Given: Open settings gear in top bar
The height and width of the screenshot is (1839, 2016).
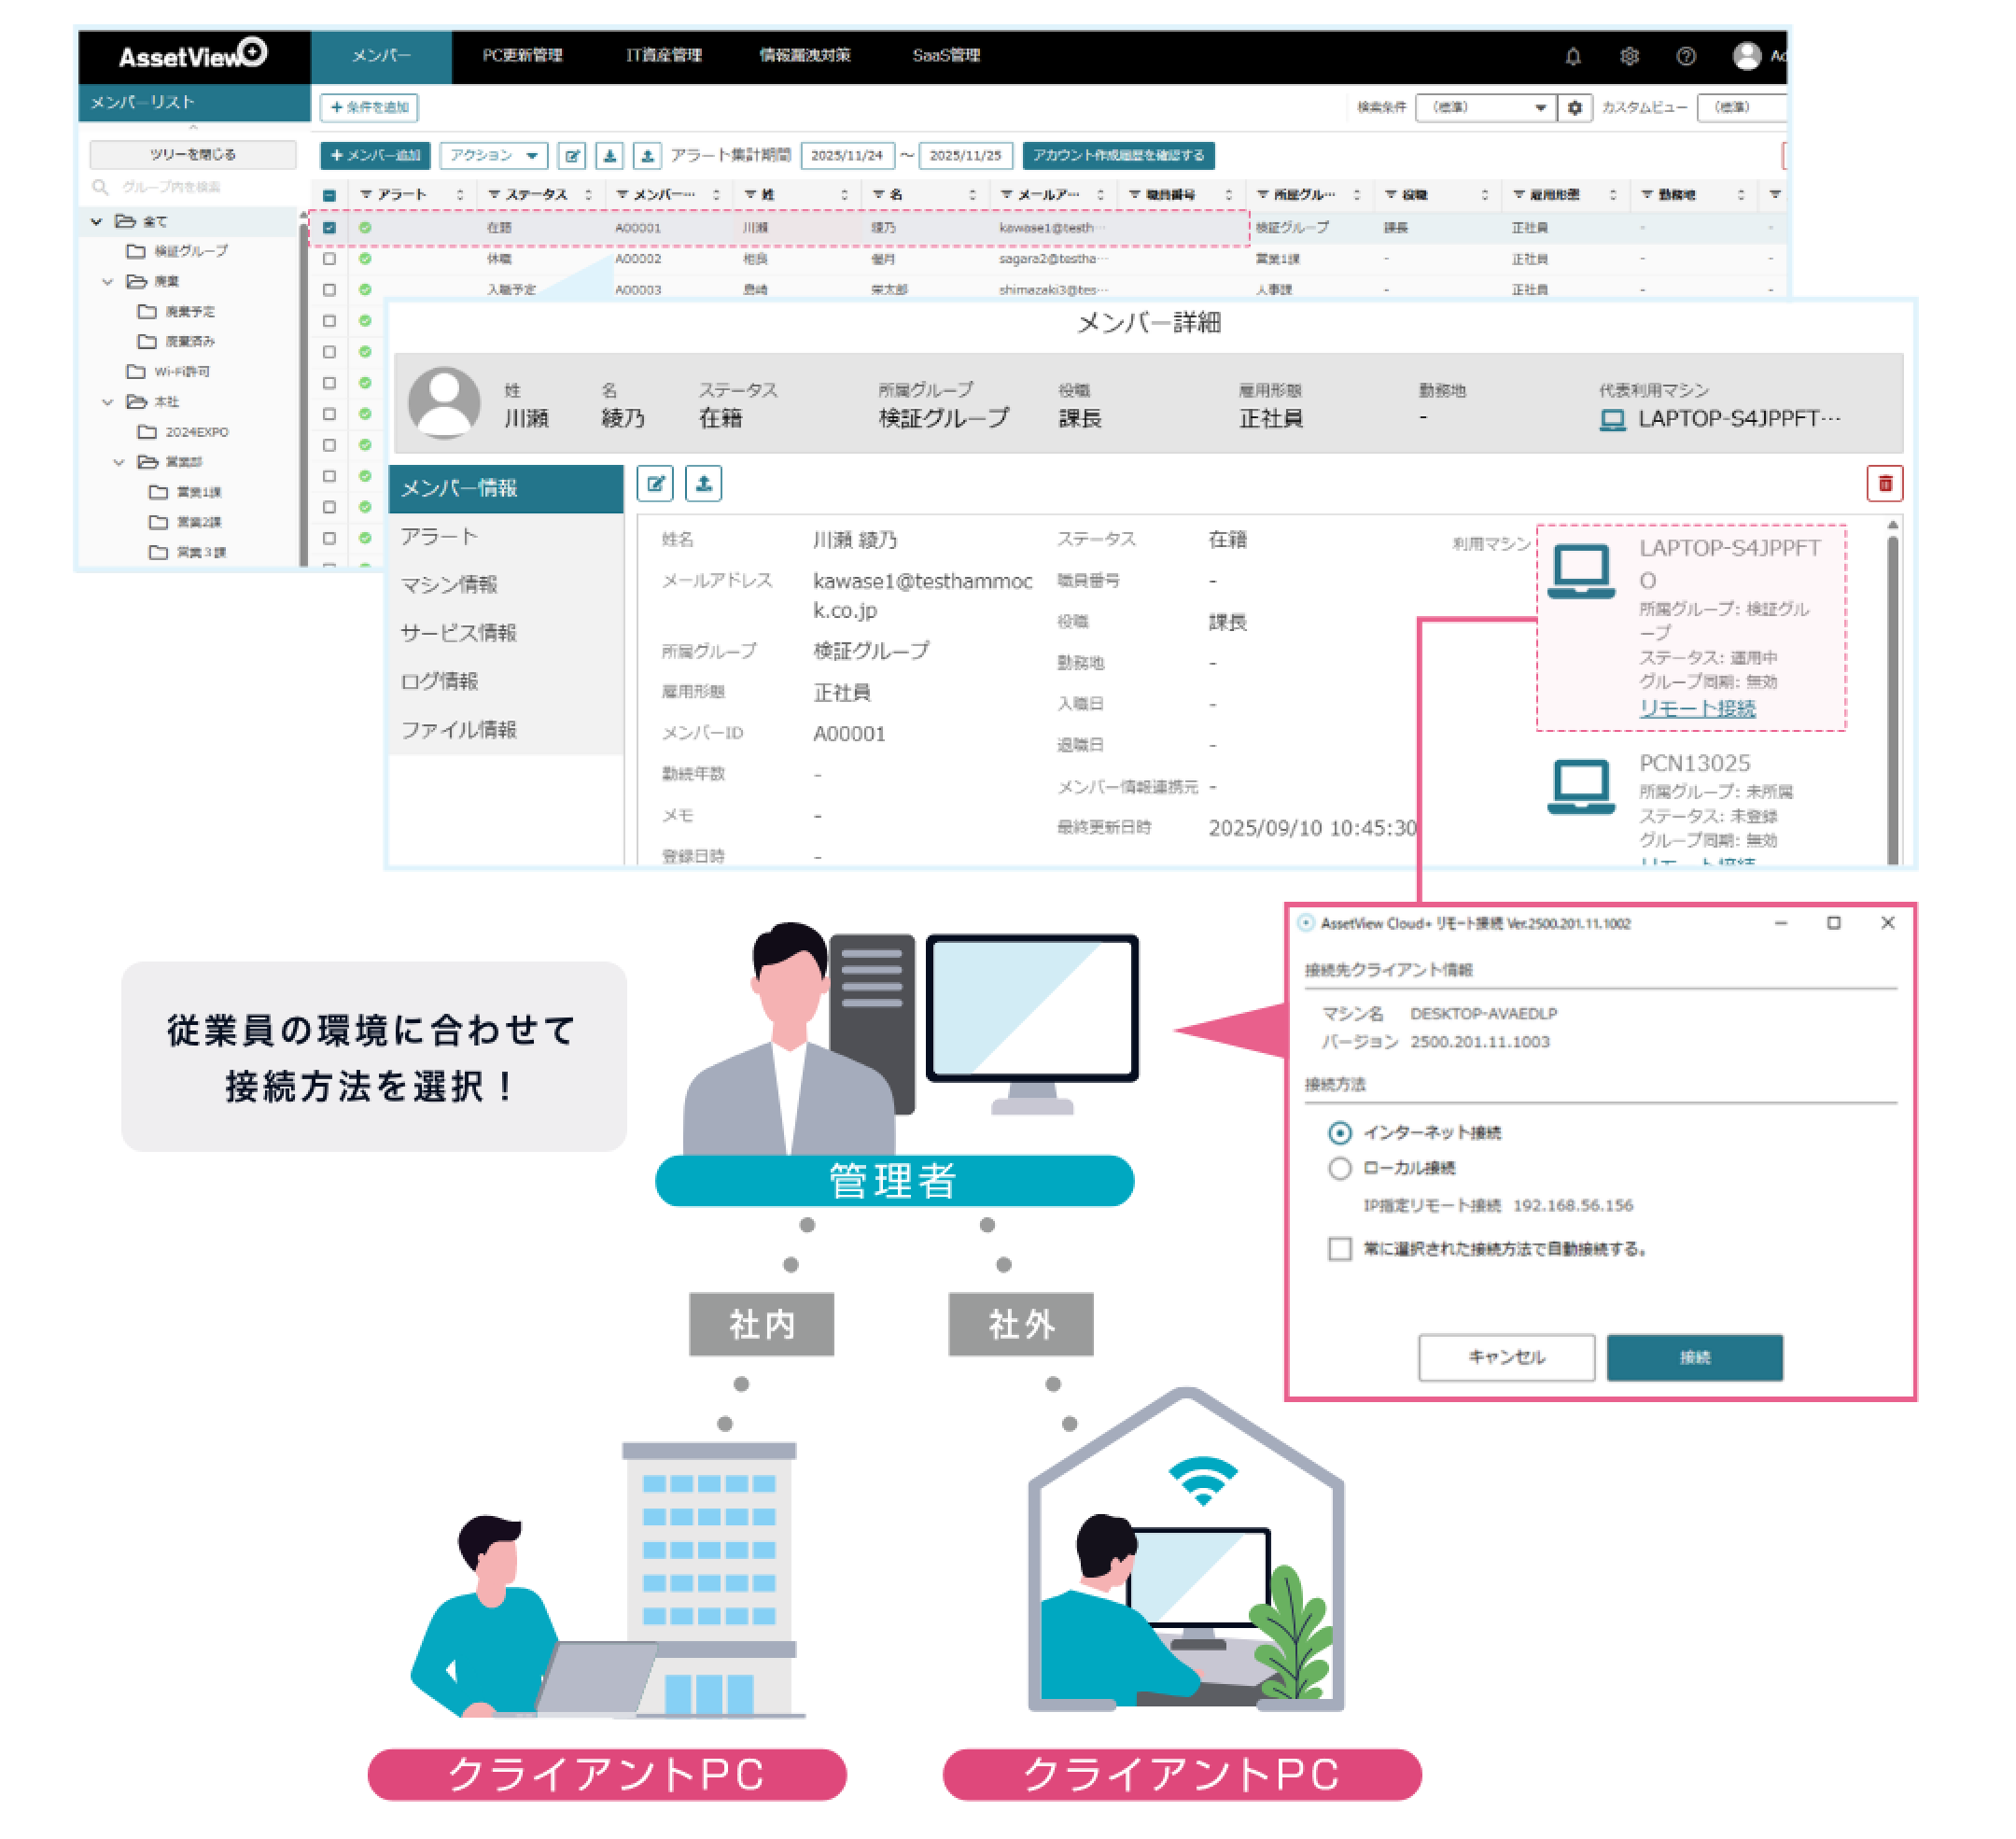Looking at the screenshot, I should [1629, 56].
